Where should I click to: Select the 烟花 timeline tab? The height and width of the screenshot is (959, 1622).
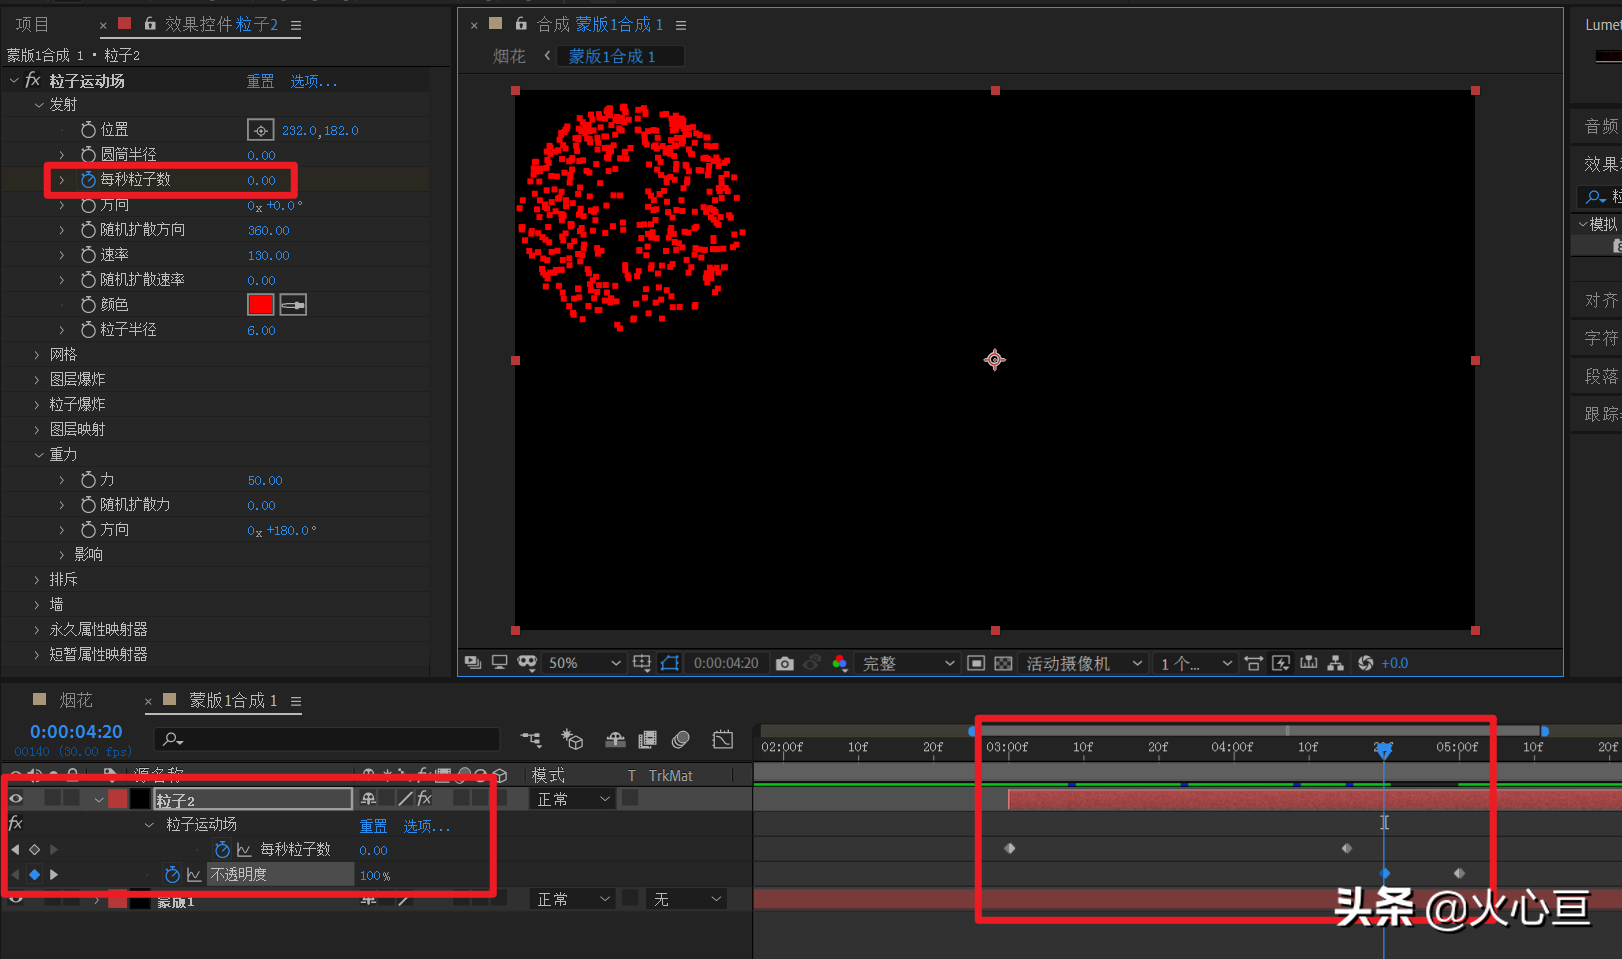click(76, 700)
